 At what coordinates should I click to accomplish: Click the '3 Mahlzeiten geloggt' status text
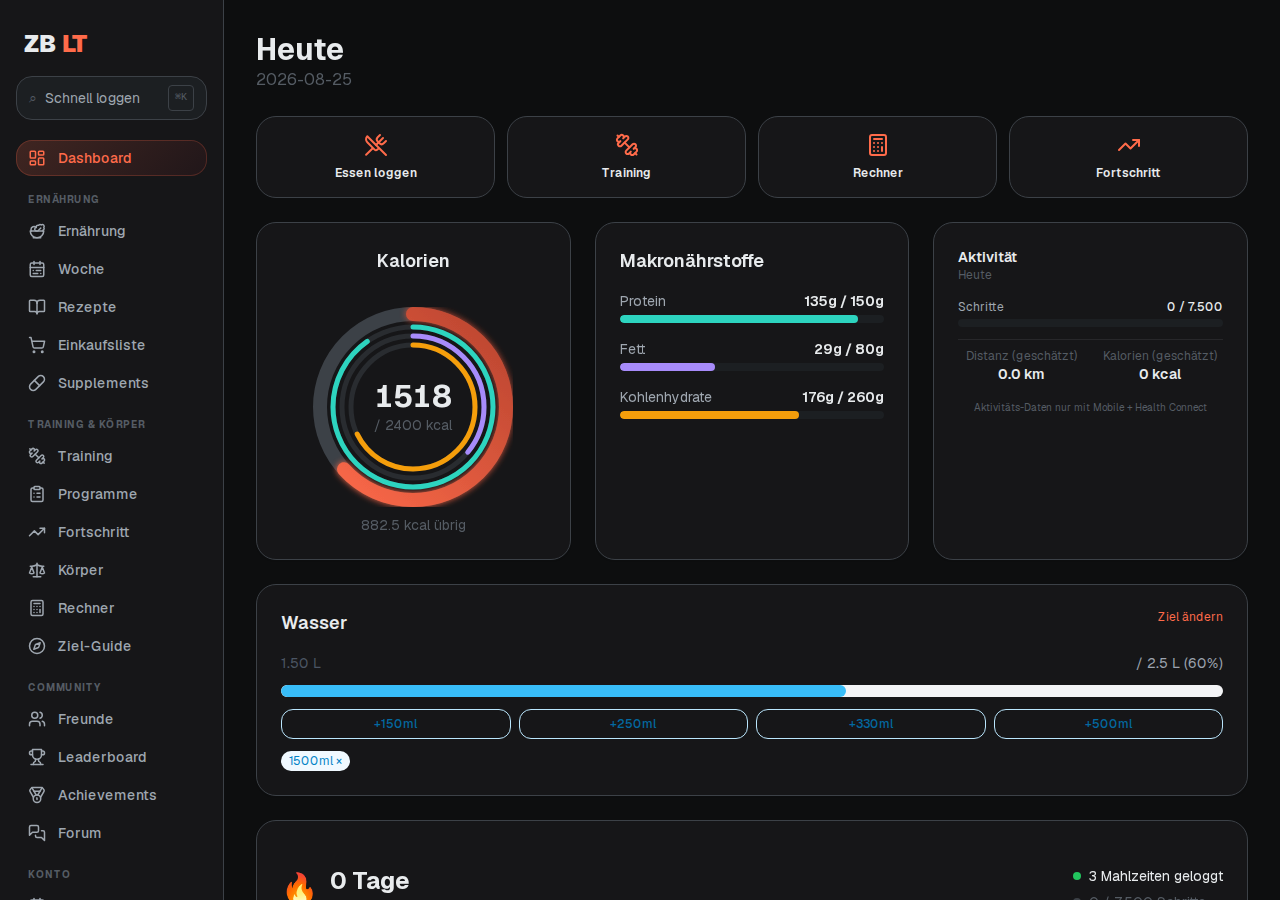tap(1156, 876)
